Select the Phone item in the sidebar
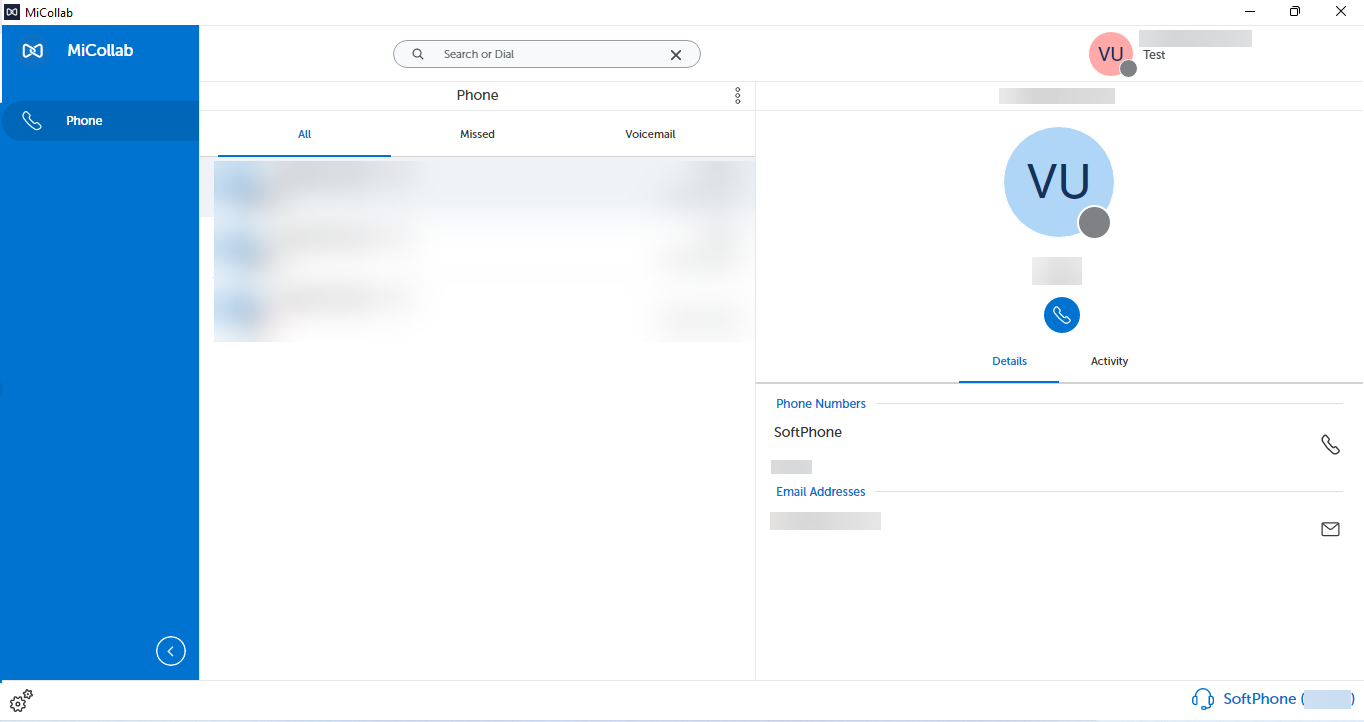Screen dimensions: 1364x722 (100, 121)
